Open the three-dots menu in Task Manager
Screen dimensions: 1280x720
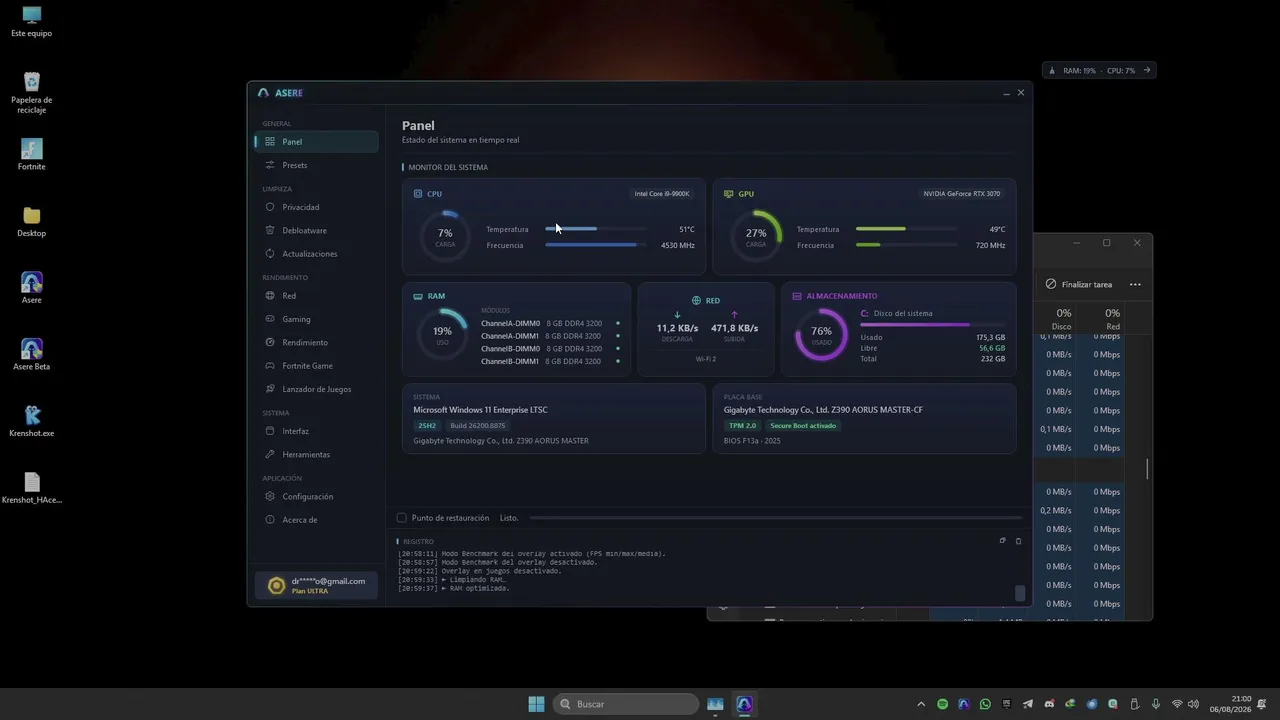click(x=1135, y=284)
